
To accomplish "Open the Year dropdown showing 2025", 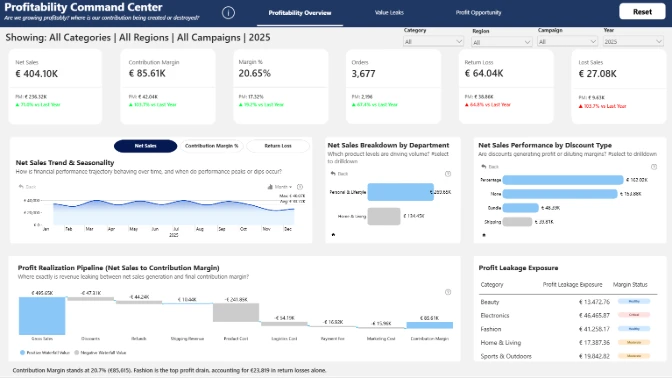I will (633, 42).
